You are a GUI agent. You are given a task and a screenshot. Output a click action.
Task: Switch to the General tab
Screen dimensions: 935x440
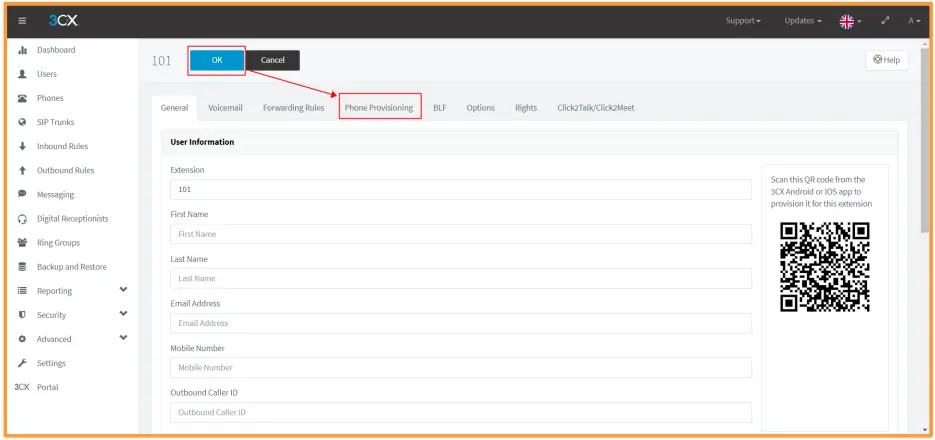tap(175, 108)
